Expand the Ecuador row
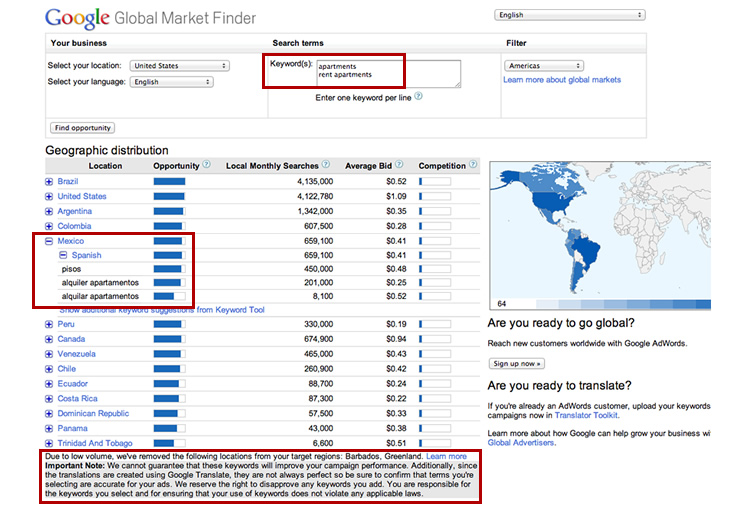 [x=49, y=384]
